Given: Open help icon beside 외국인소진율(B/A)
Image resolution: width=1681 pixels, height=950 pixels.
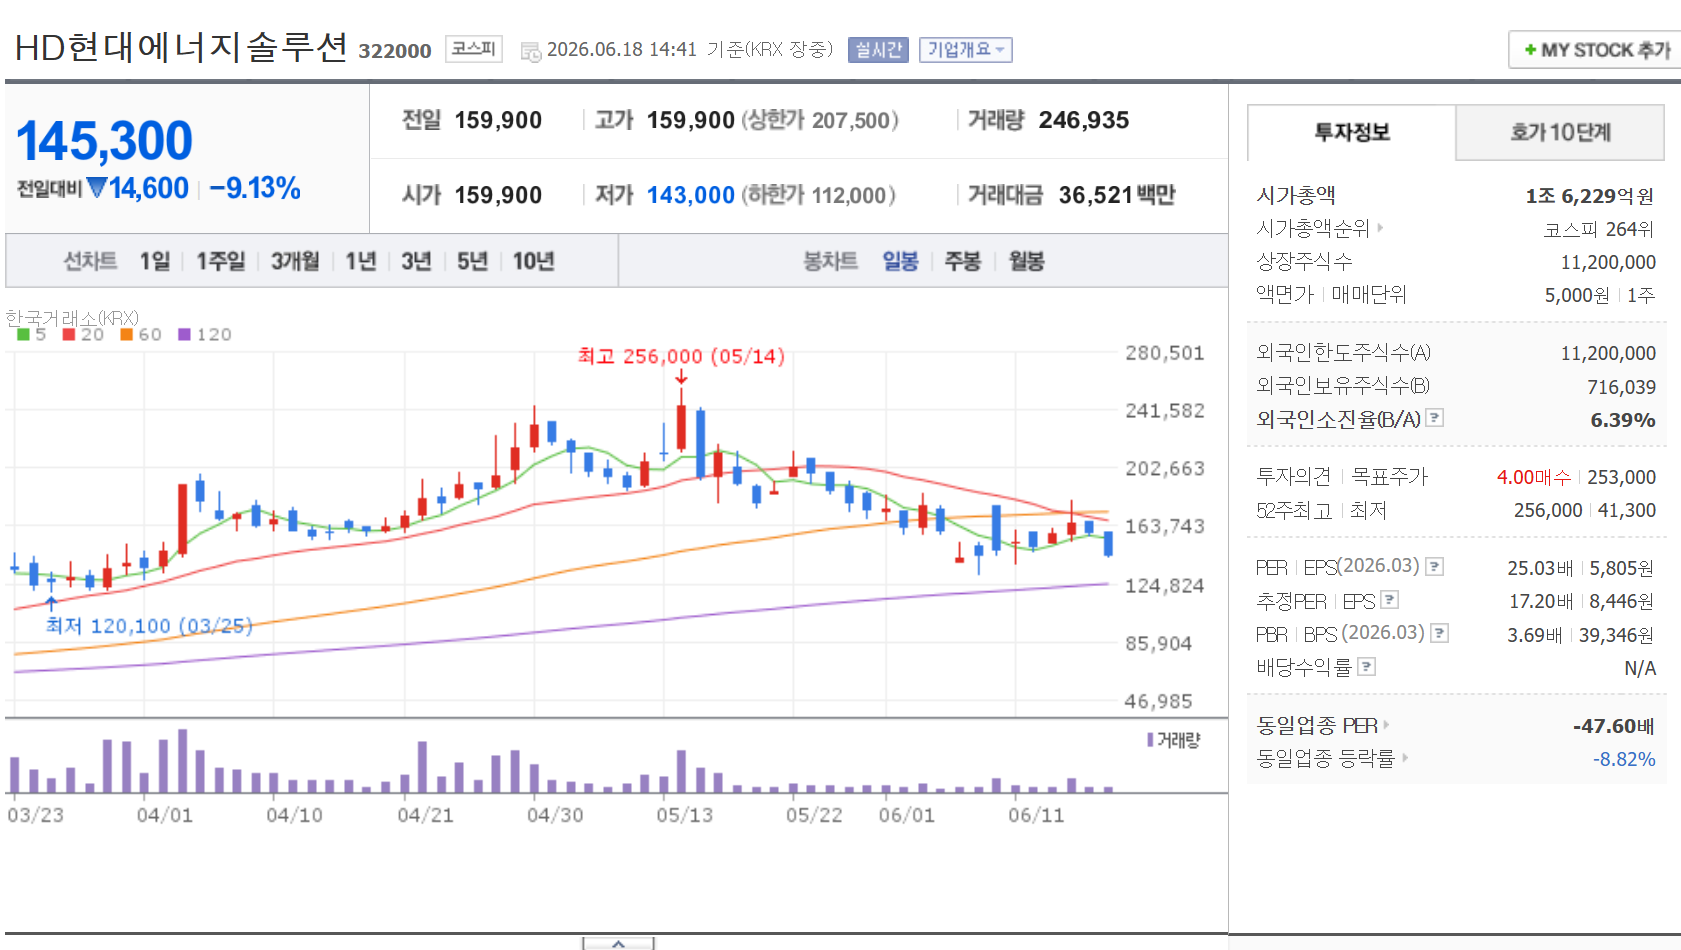Looking at the screenshot, I should 1434,418.
